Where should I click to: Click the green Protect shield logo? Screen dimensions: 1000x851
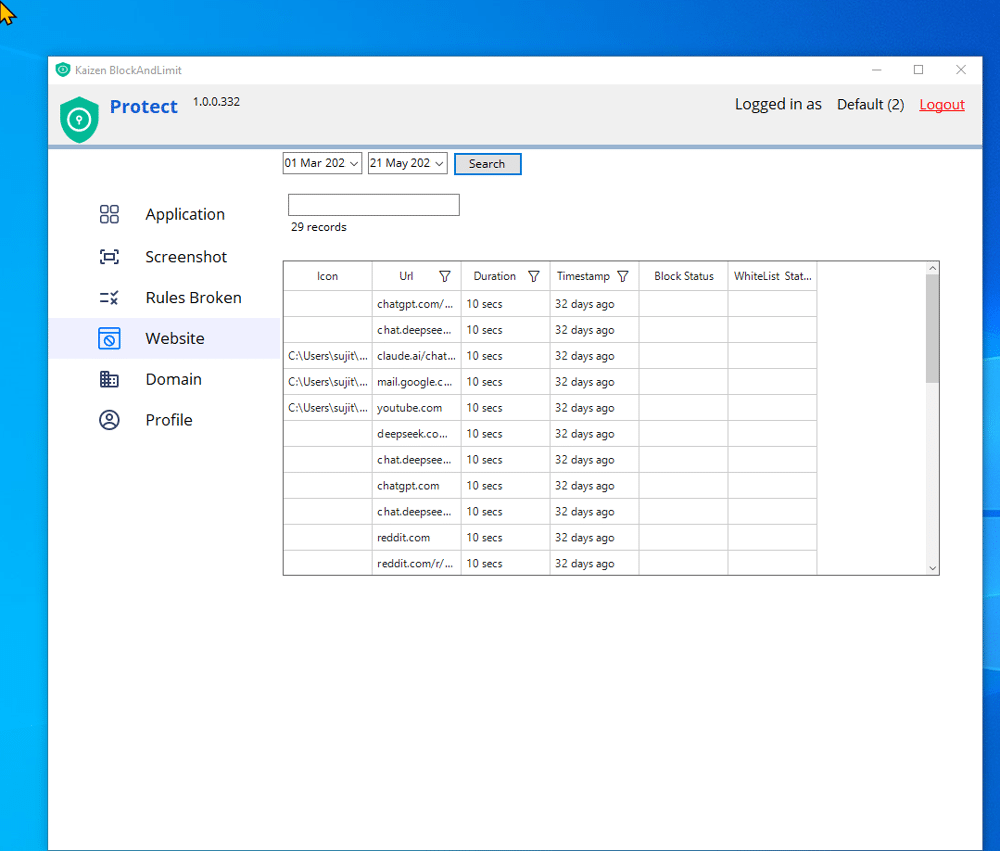79,119
